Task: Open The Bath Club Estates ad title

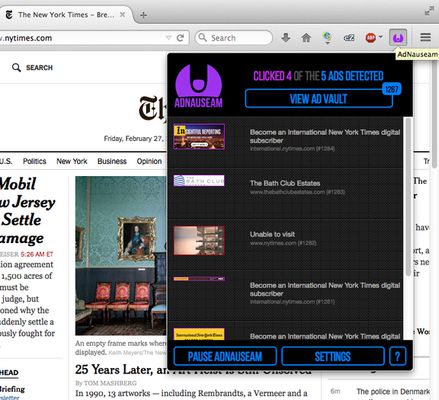Action: (285, 183)
